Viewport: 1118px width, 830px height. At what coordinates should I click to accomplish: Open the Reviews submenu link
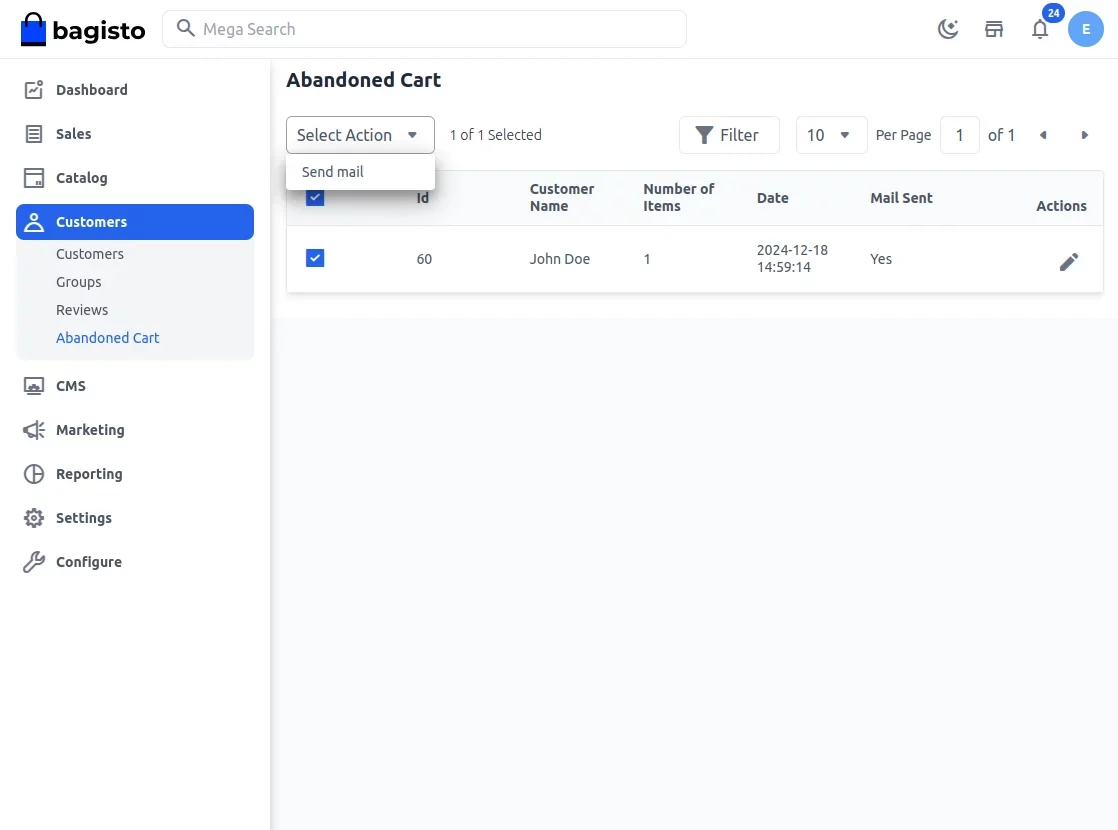(x=82, y=309)
